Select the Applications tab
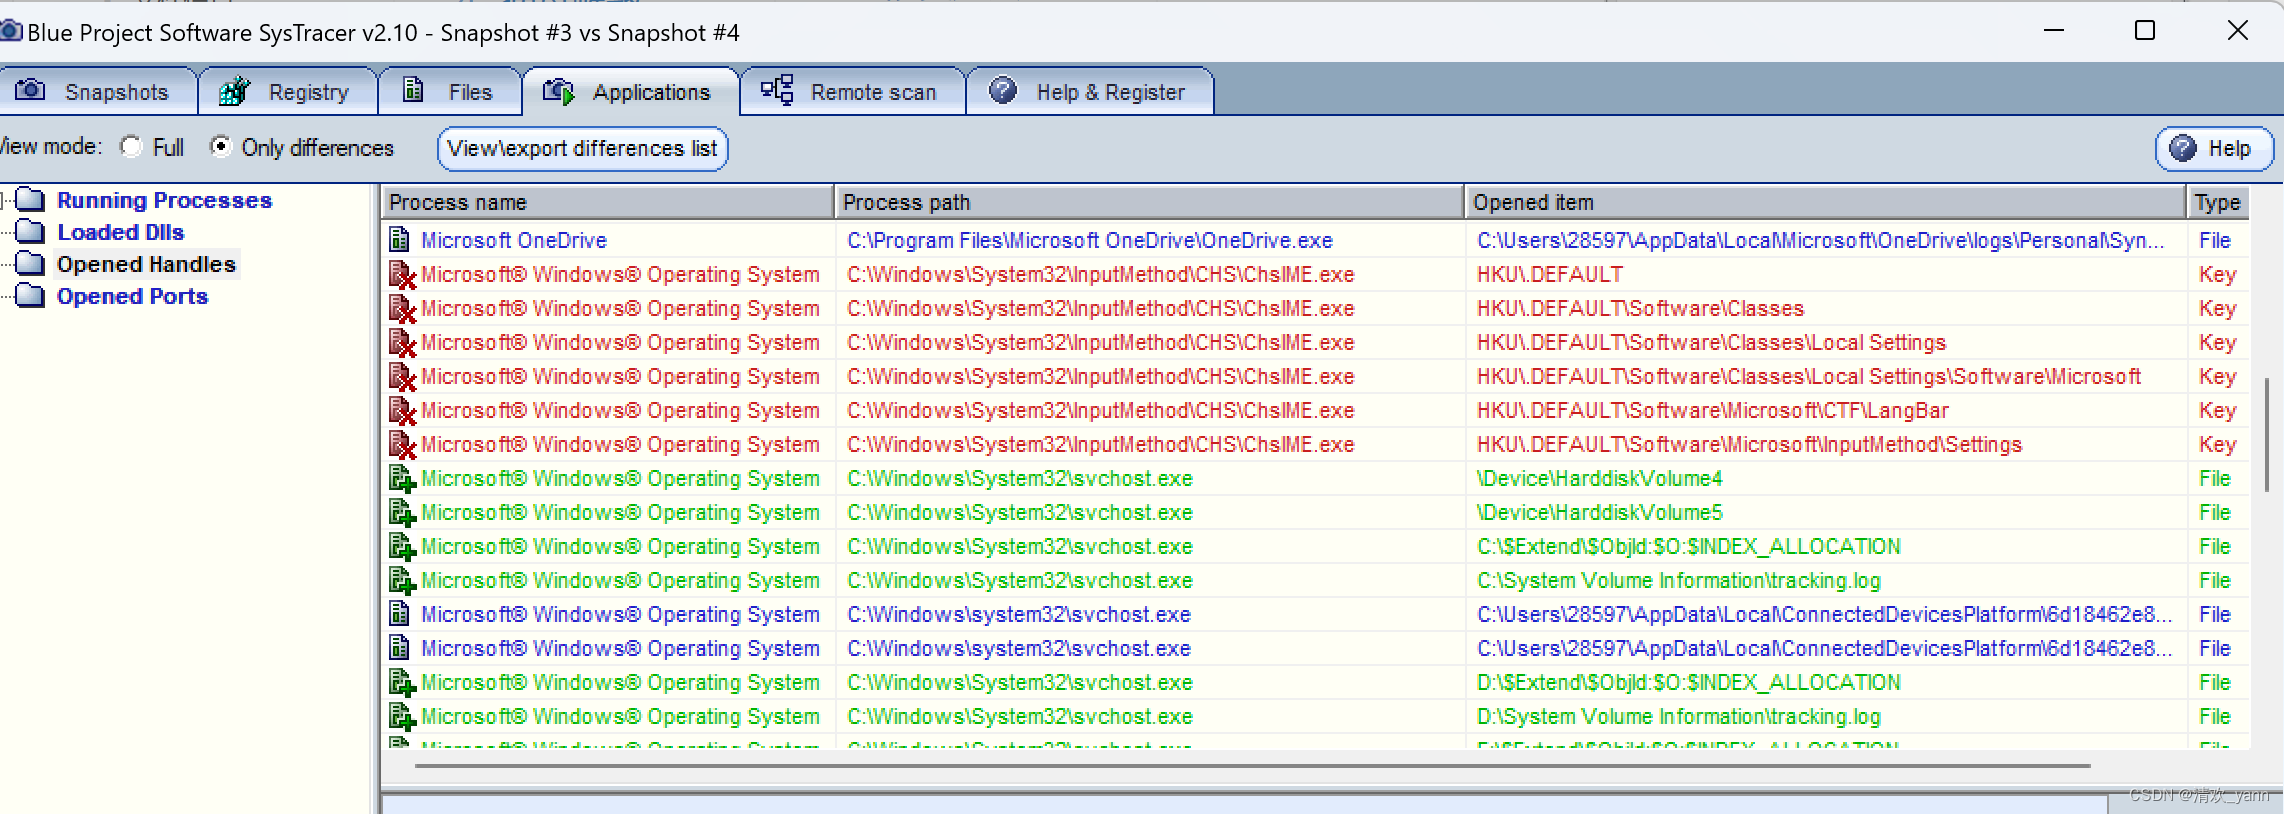The width and height of the screenshot is (2284, 814). [631, 92]
